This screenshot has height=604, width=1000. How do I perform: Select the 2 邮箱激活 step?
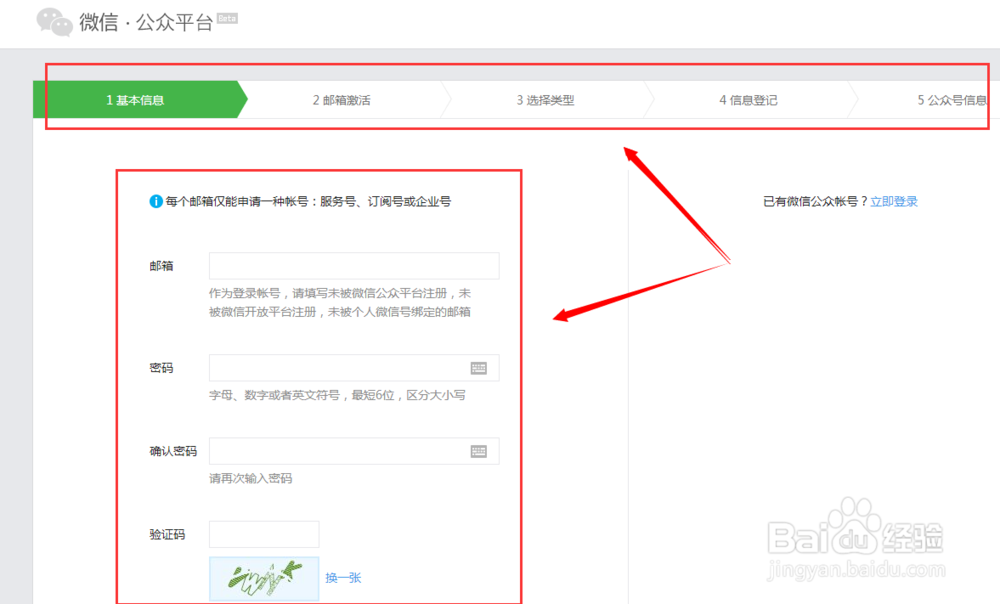tap(342, 100)
